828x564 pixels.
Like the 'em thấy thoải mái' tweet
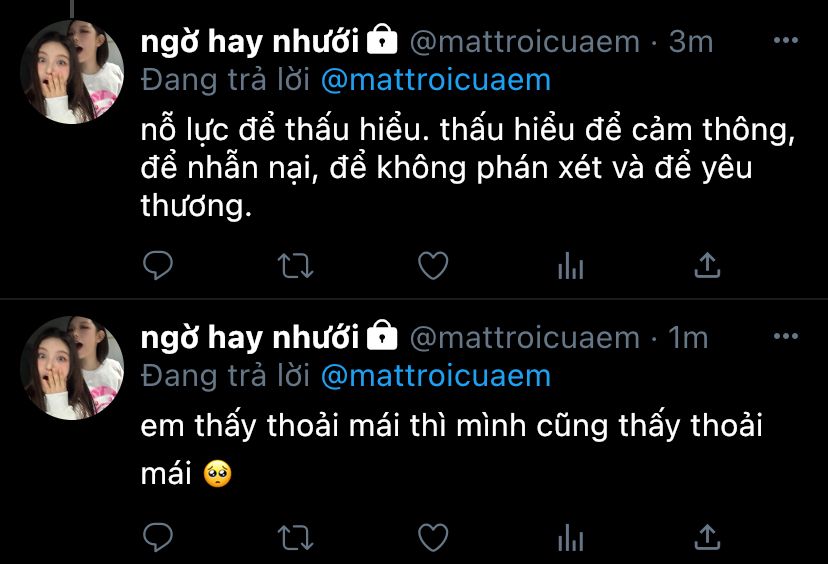(x=433, y=537)
